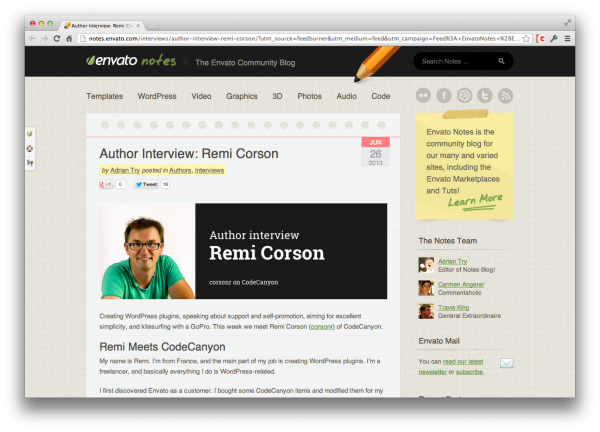Click Carmen Angerer's avatar thumbnail
The height and width of the screenshot is (432, 600).
[426, 288]
